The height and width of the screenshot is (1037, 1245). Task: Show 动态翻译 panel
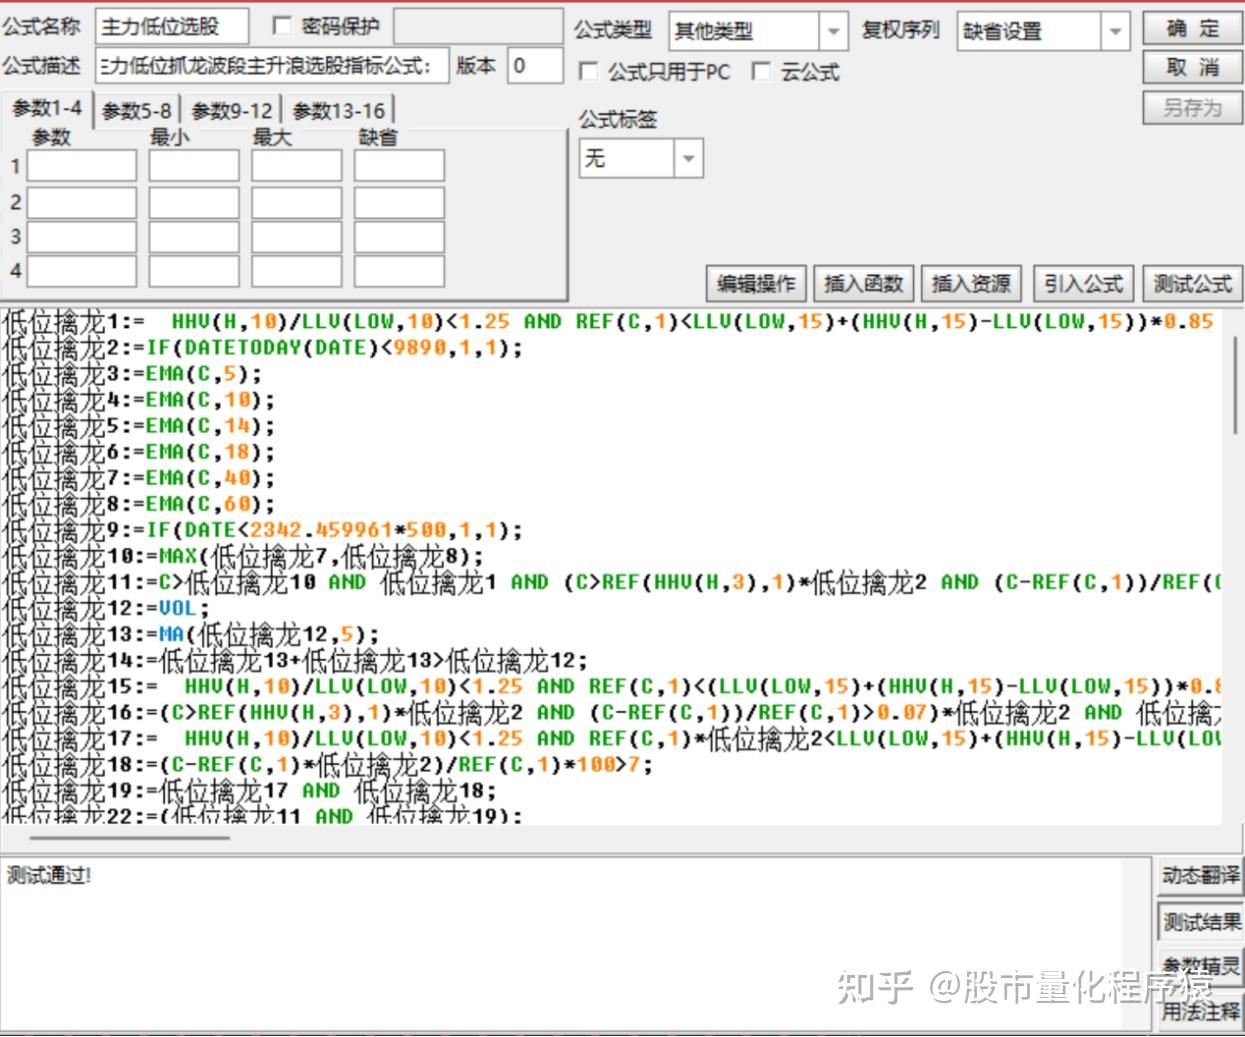click(1201, 876)
